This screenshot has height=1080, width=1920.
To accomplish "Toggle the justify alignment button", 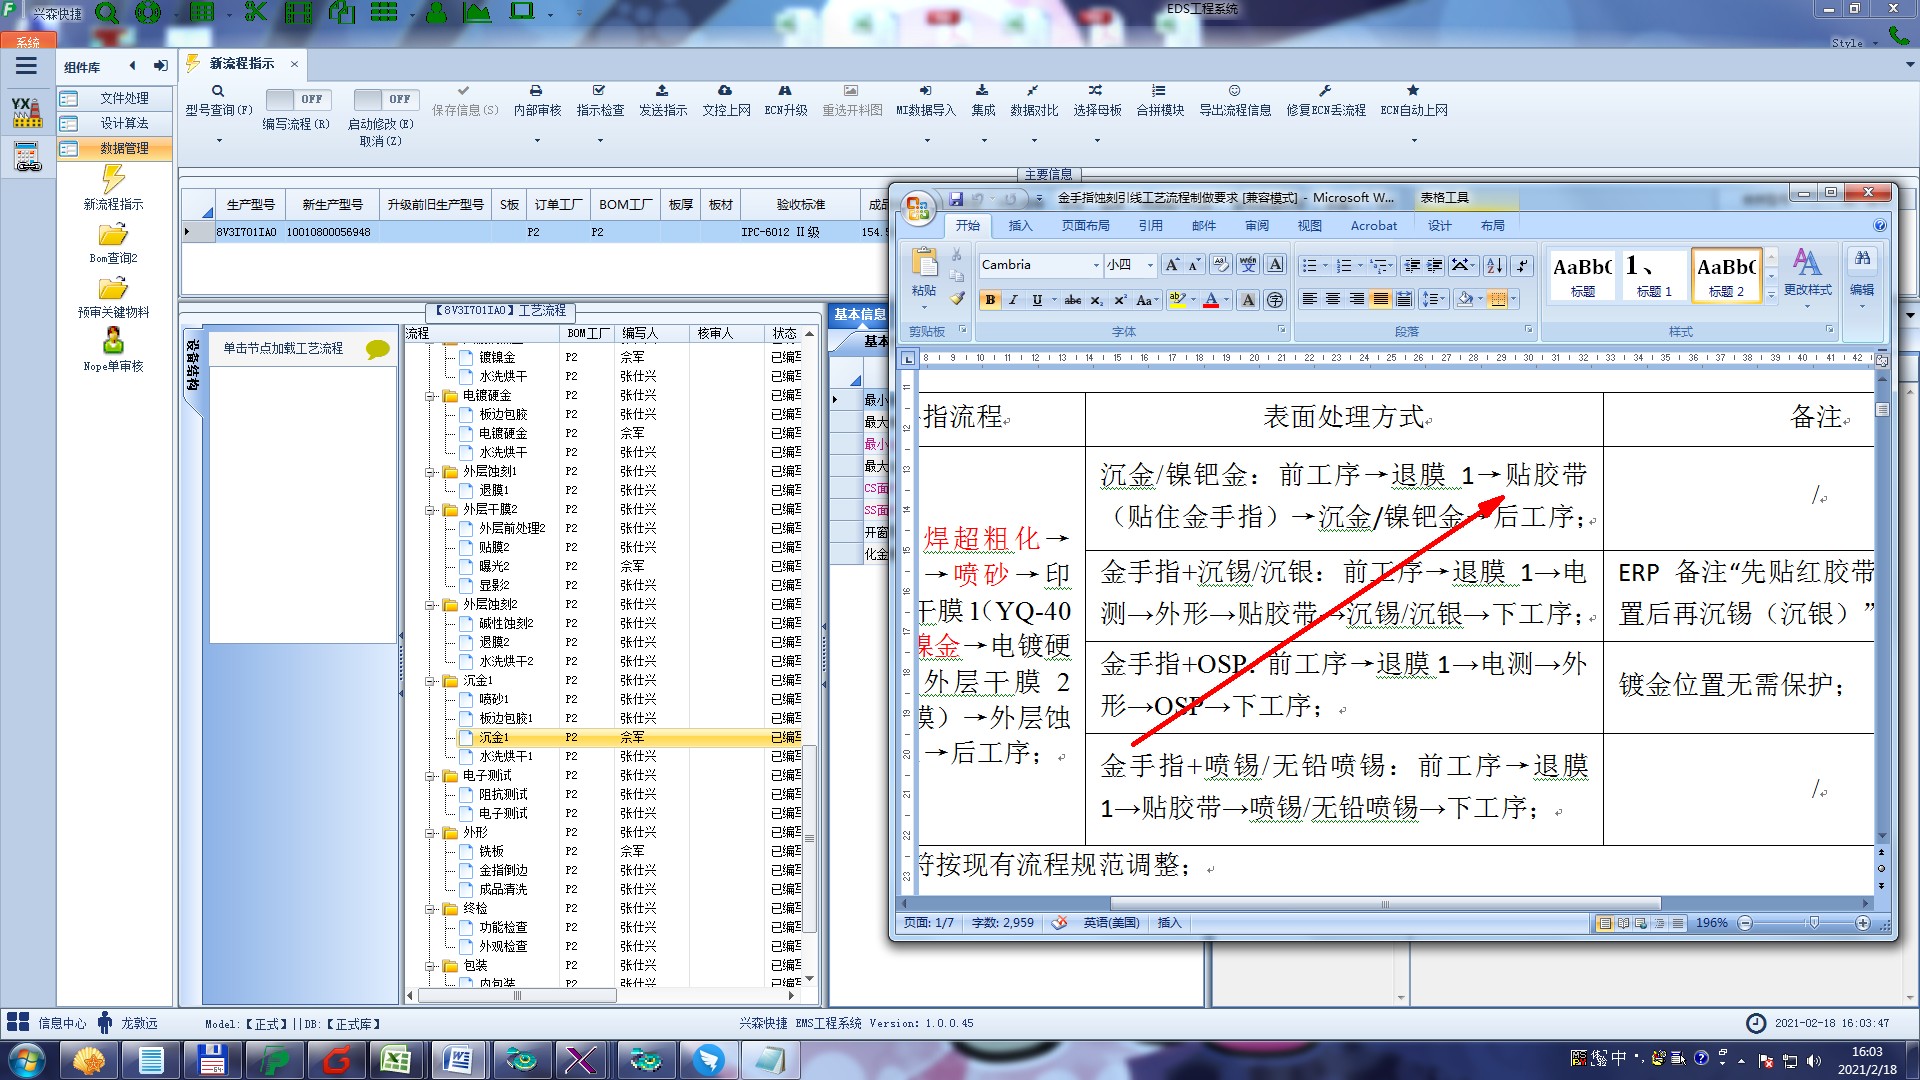I will pos(1380,299).
